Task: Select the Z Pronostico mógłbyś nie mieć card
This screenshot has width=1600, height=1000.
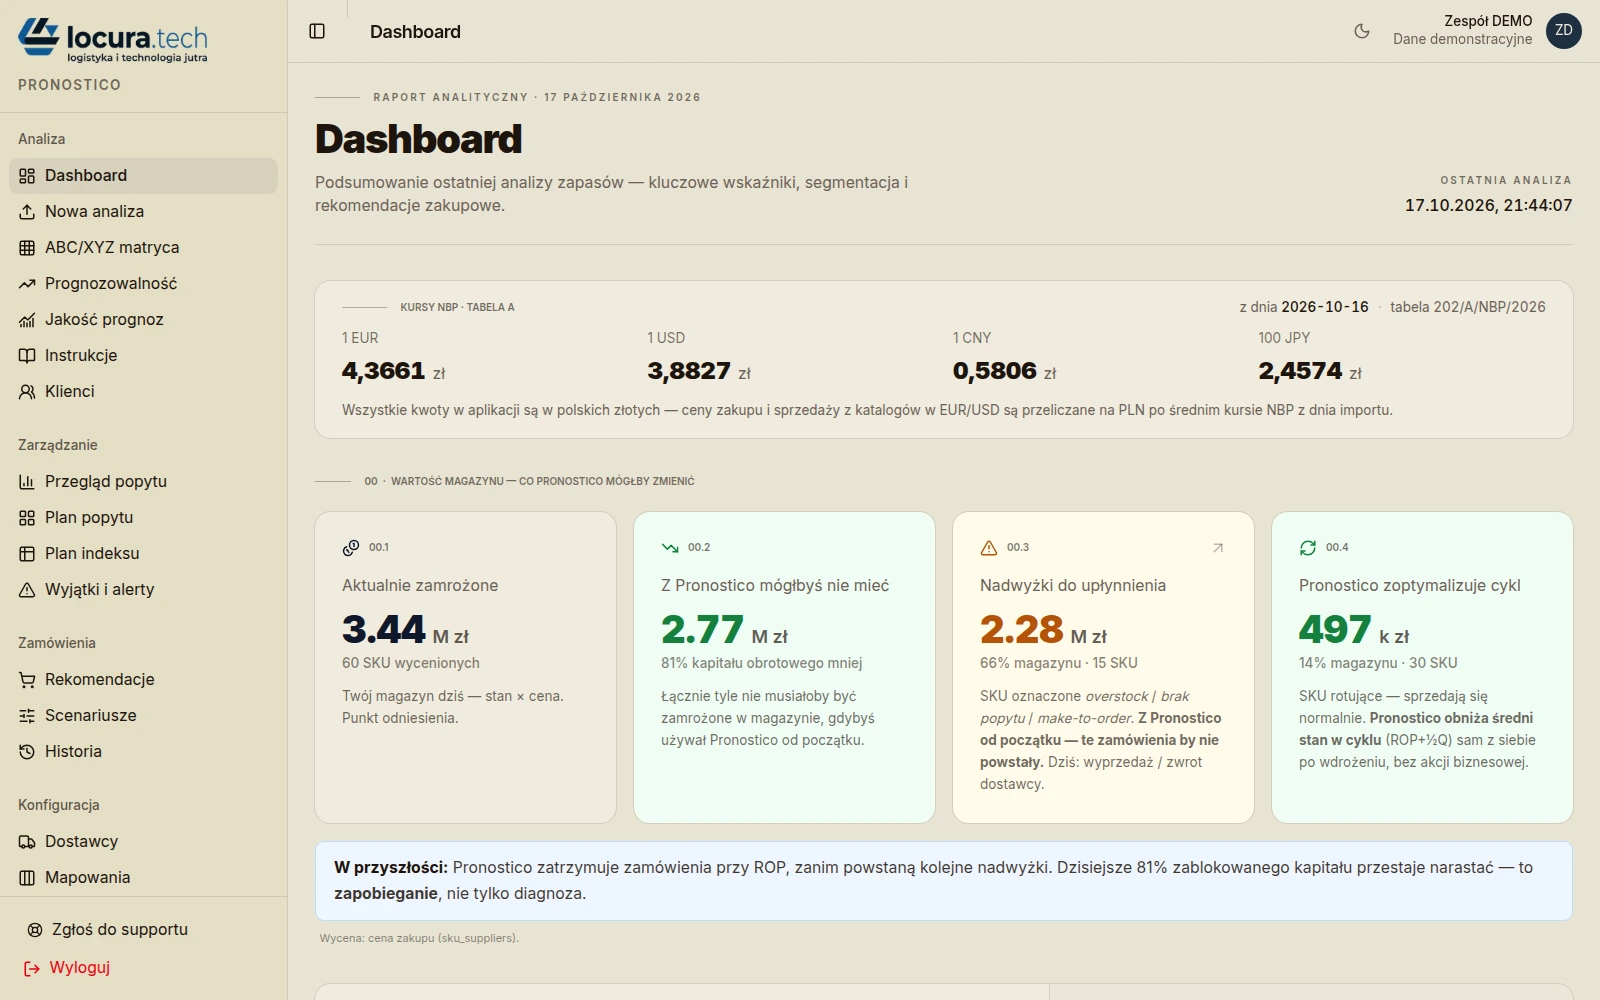Action: pyautogui.click(x=784, y=667)
